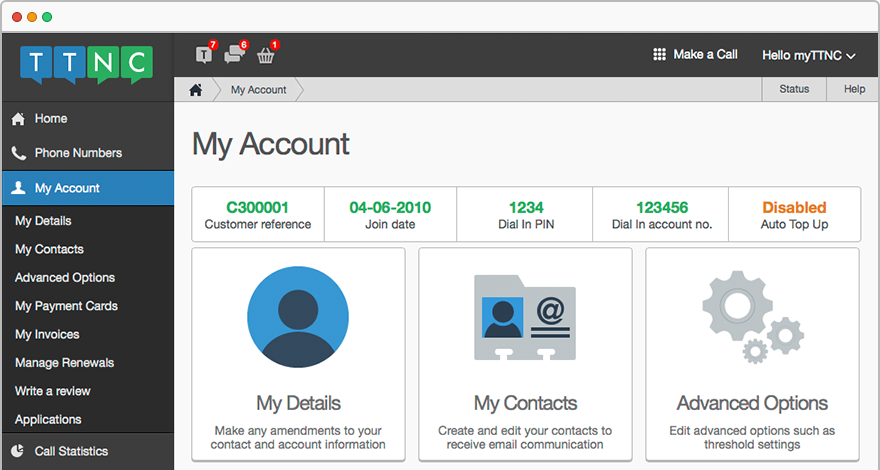This screenshot has width=880, height=470.
Task: Open the Status link
Action: point(794,89)
